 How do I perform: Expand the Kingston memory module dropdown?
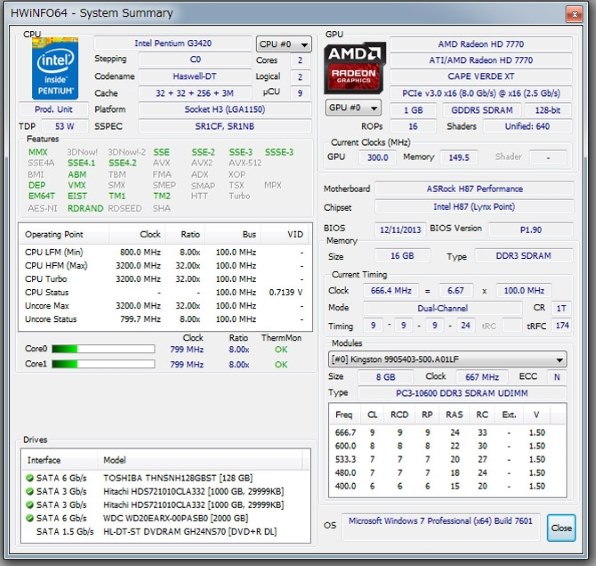click(447, 359)
